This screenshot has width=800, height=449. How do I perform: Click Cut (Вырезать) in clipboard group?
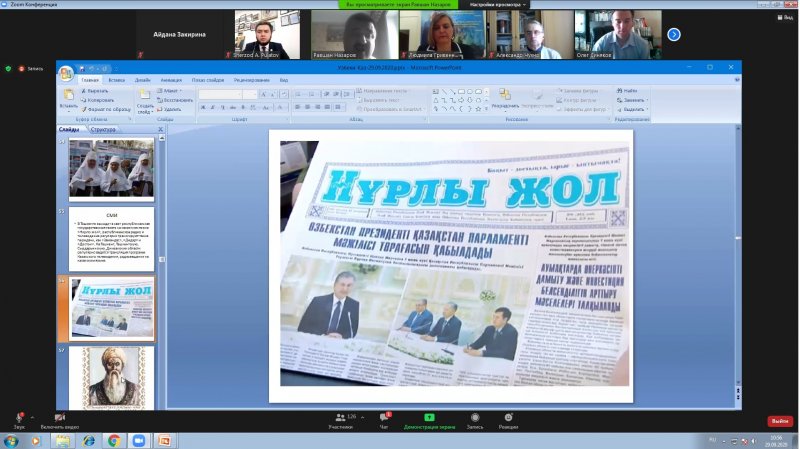tap(95, 91)
